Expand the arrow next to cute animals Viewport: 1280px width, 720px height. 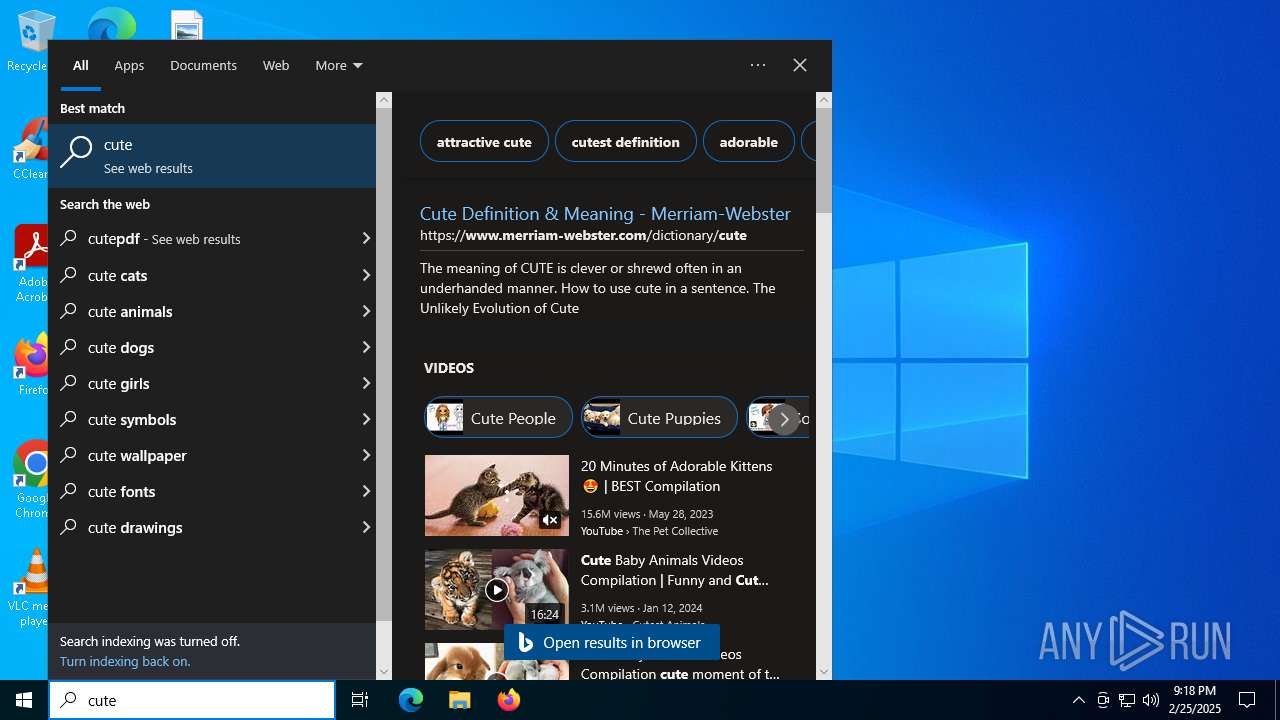pyautogui.click(x=365, y=311)
